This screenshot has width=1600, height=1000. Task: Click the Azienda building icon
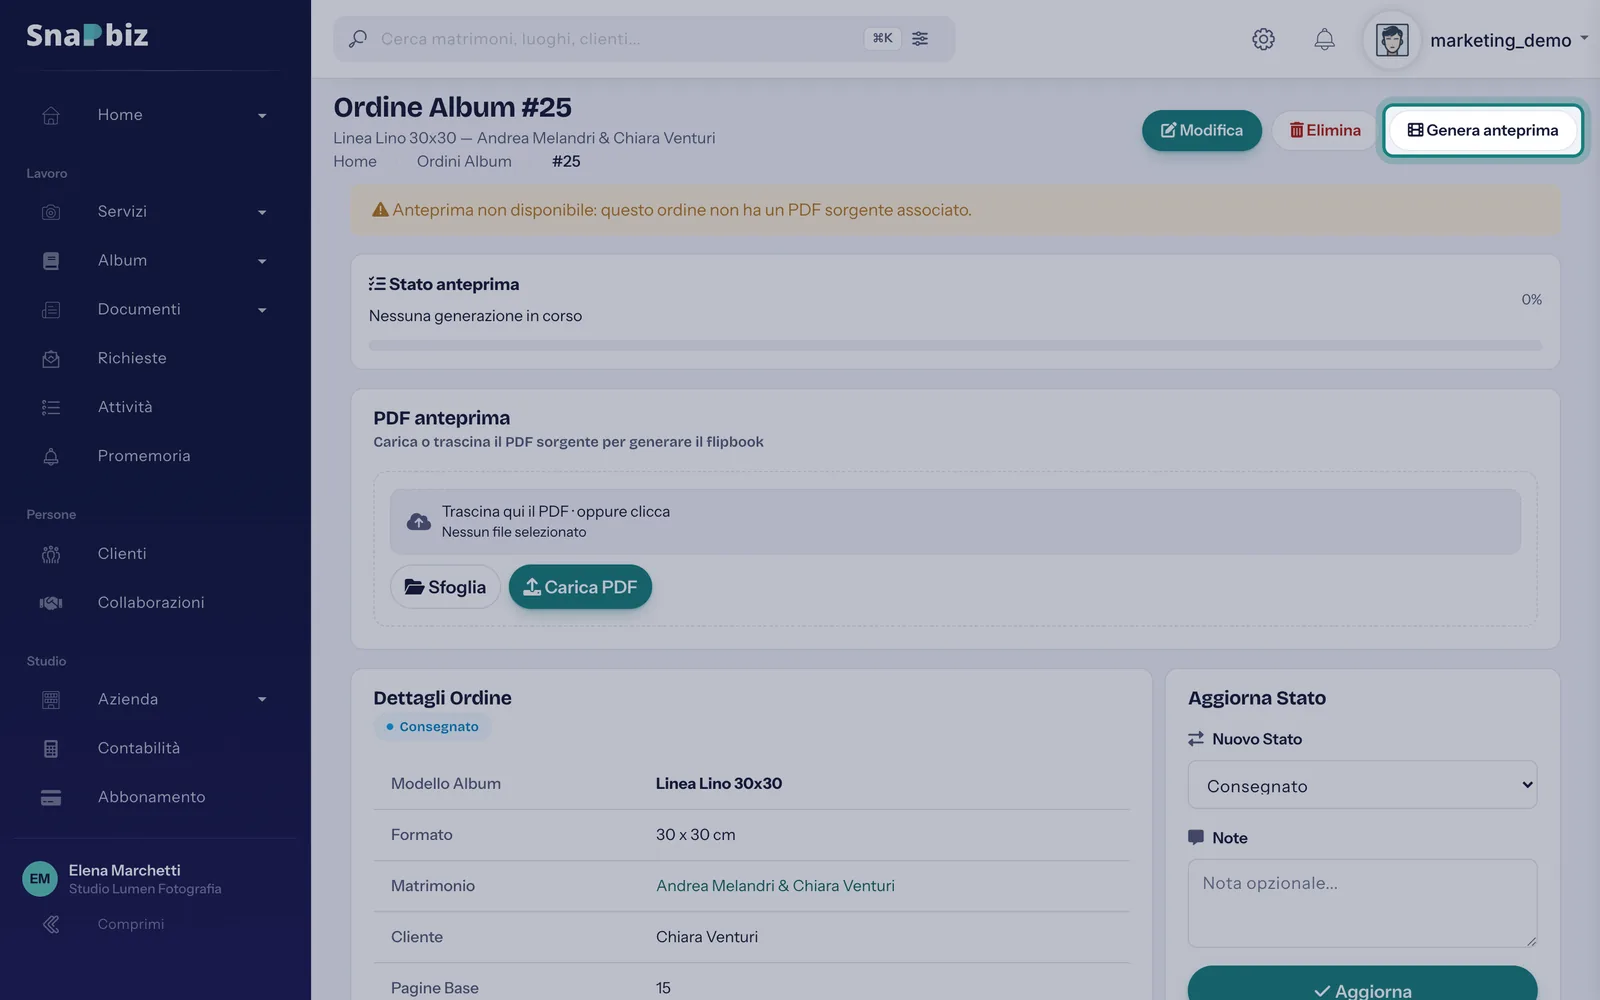(x=51, y=700)
